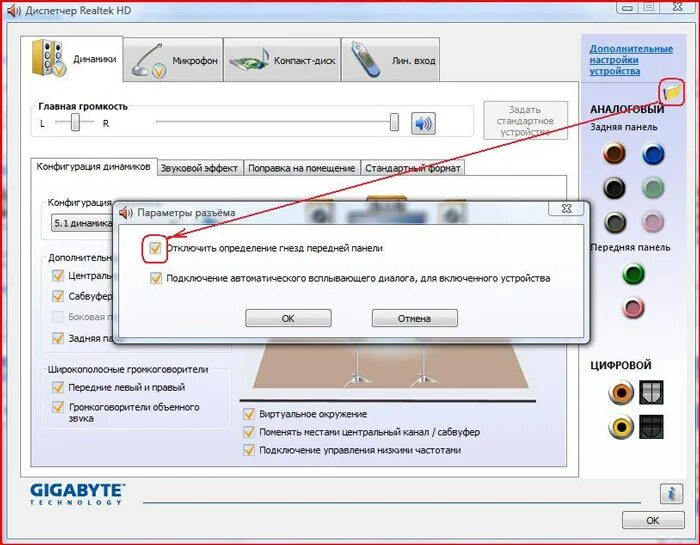The image size is (700, 545).
Task: Click Отмена in the connector dialog
Action: (x=415, y=318)
